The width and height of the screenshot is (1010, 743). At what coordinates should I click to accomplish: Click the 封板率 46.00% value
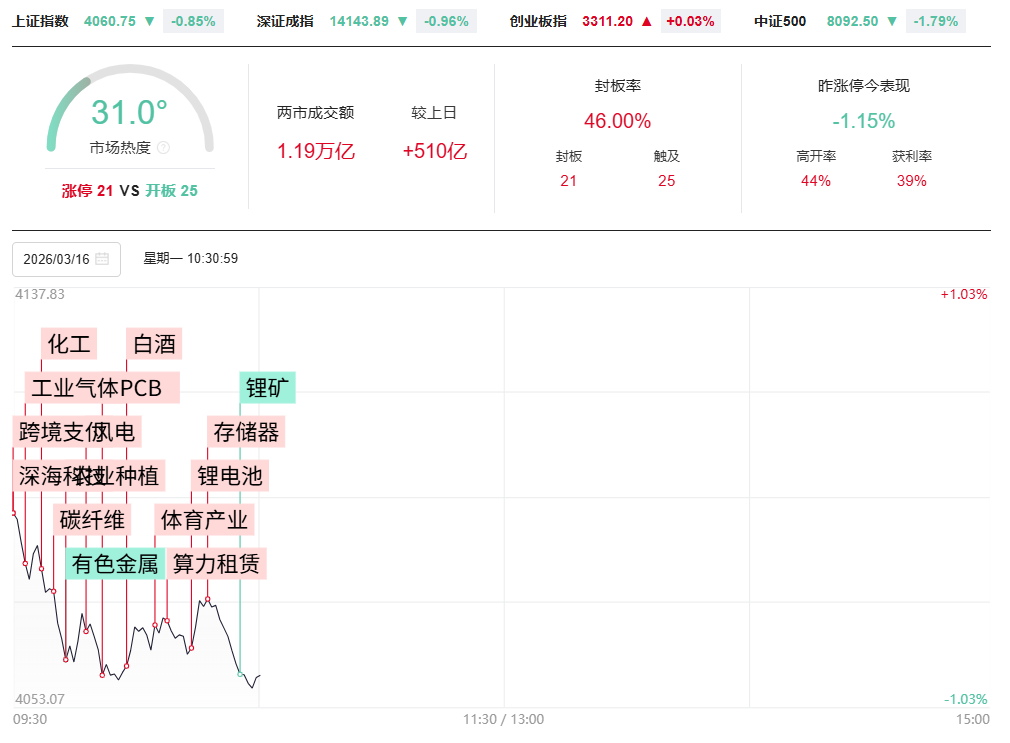point(617,121)
